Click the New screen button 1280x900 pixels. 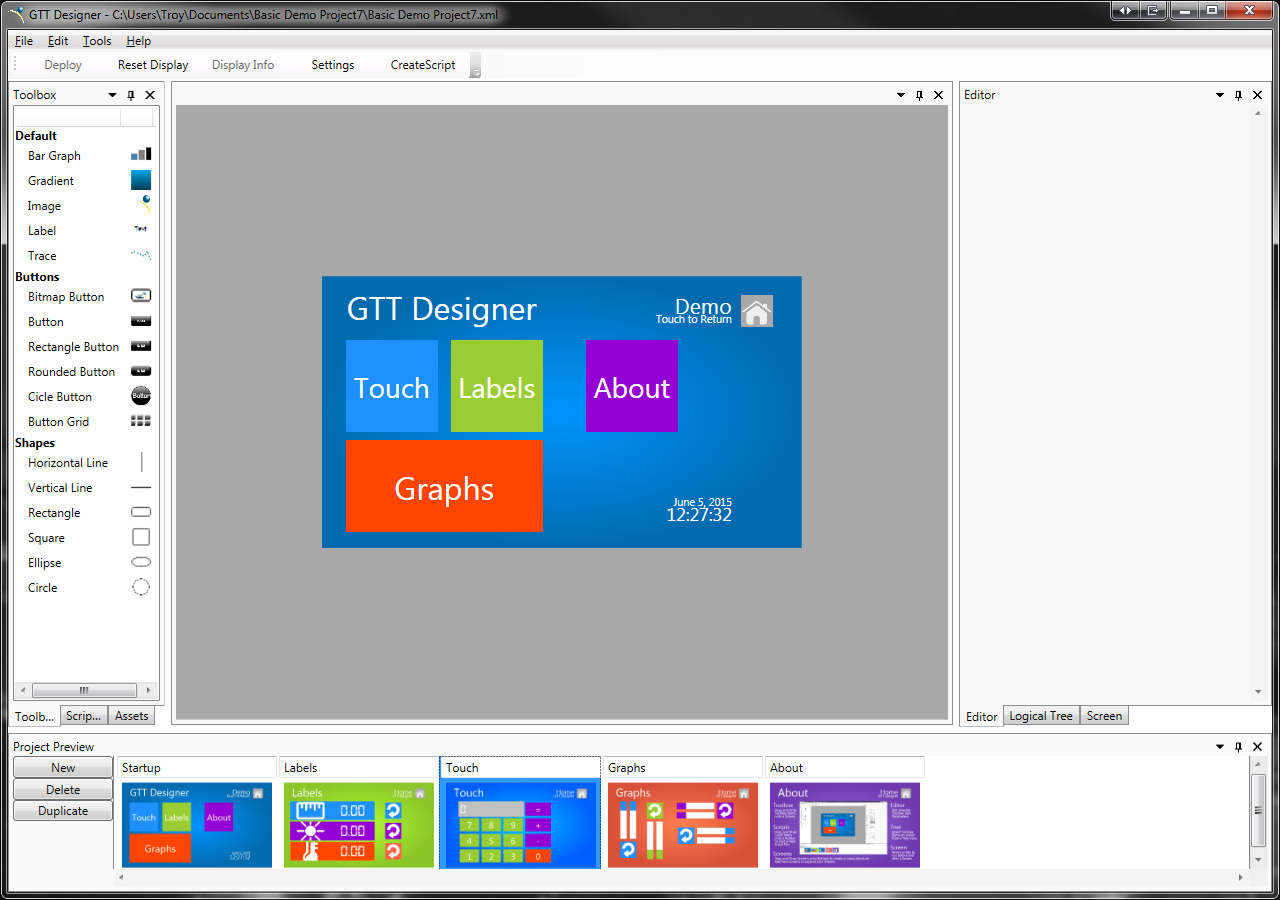(63, 768)
